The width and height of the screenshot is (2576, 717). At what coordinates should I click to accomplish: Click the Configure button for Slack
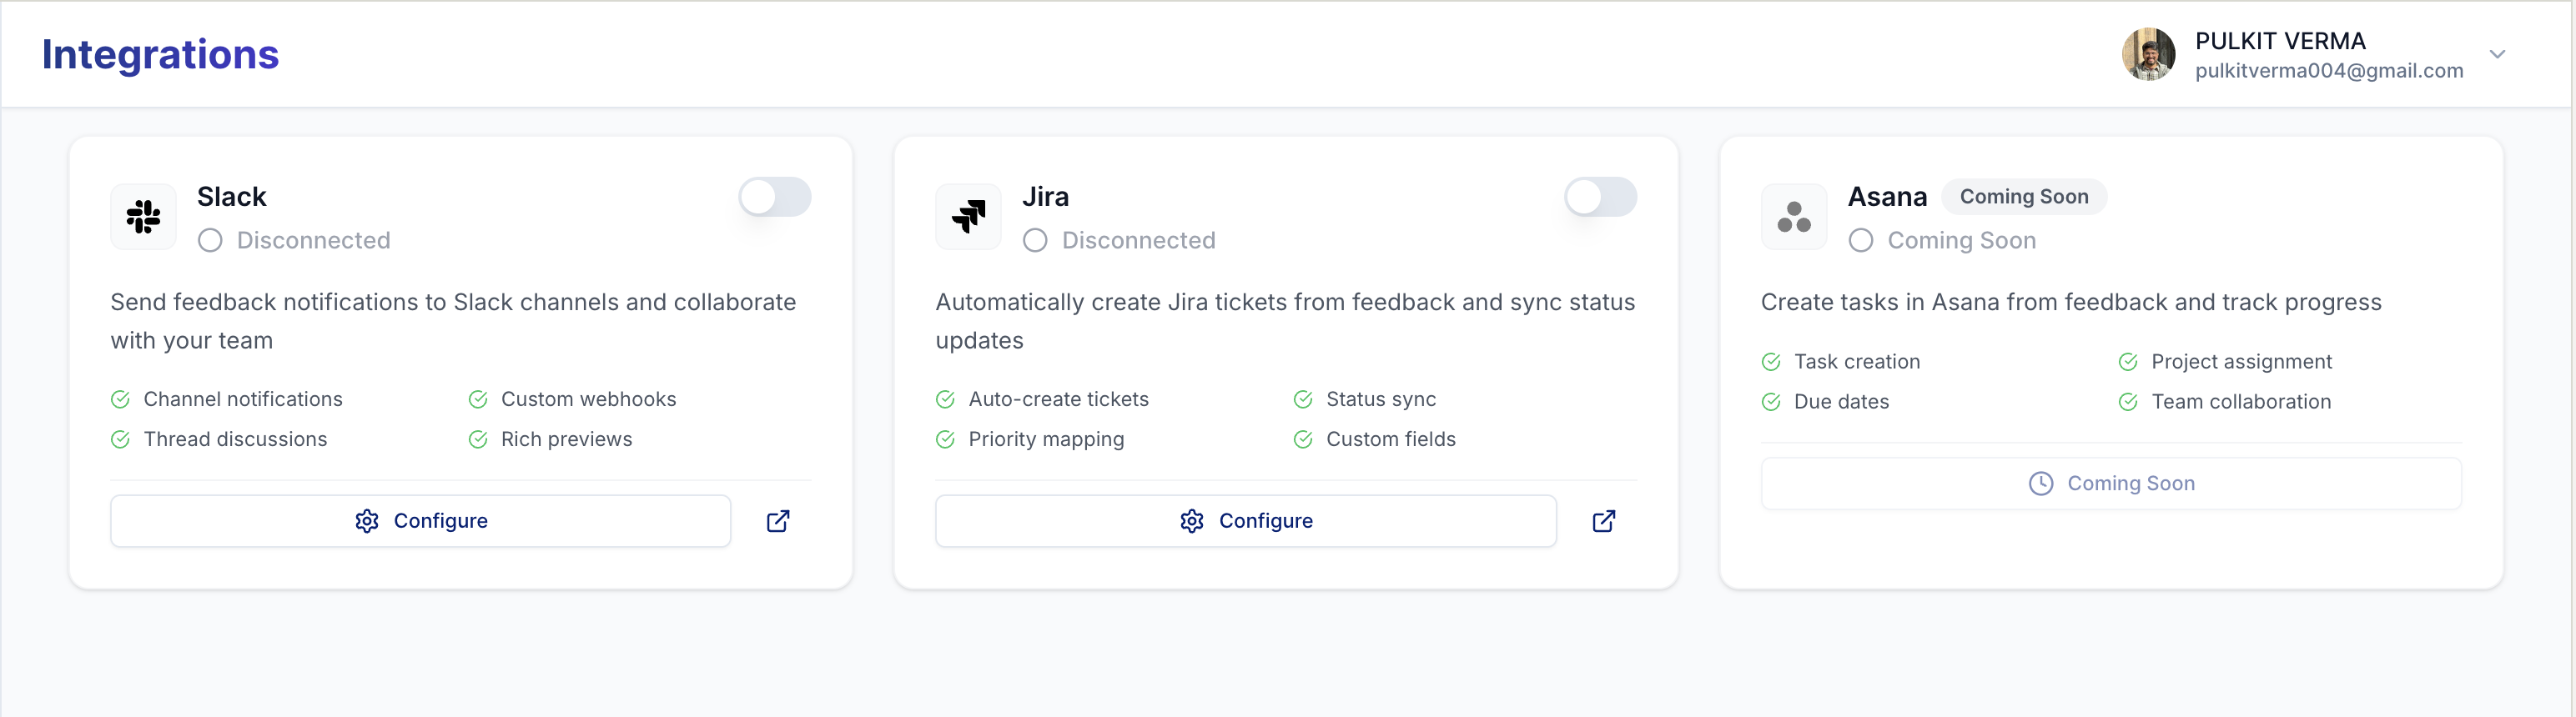coord(420,521)
